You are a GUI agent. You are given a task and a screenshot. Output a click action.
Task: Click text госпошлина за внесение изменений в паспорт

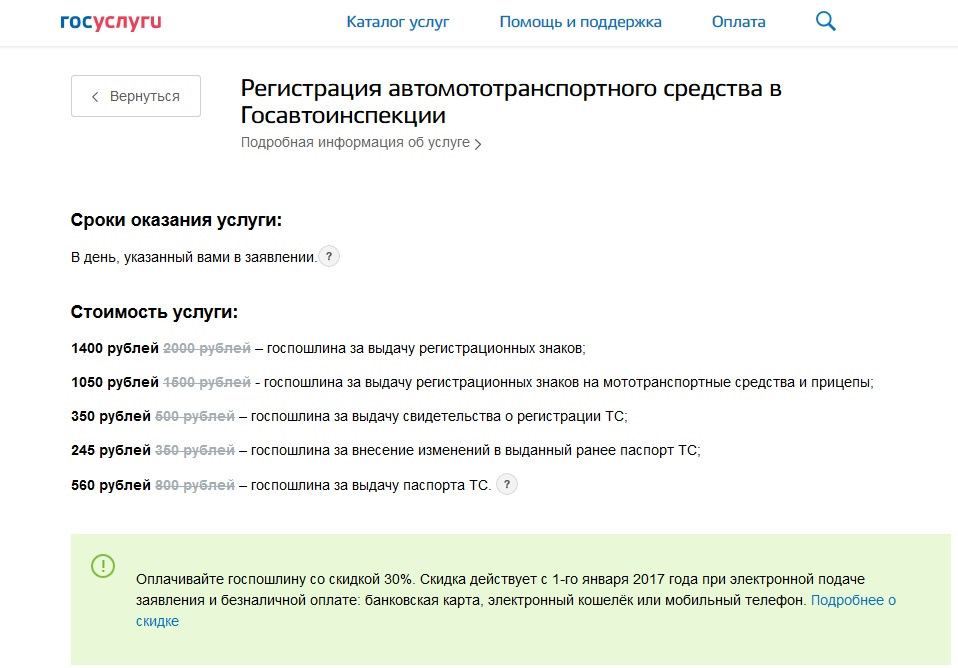(475, 450)
